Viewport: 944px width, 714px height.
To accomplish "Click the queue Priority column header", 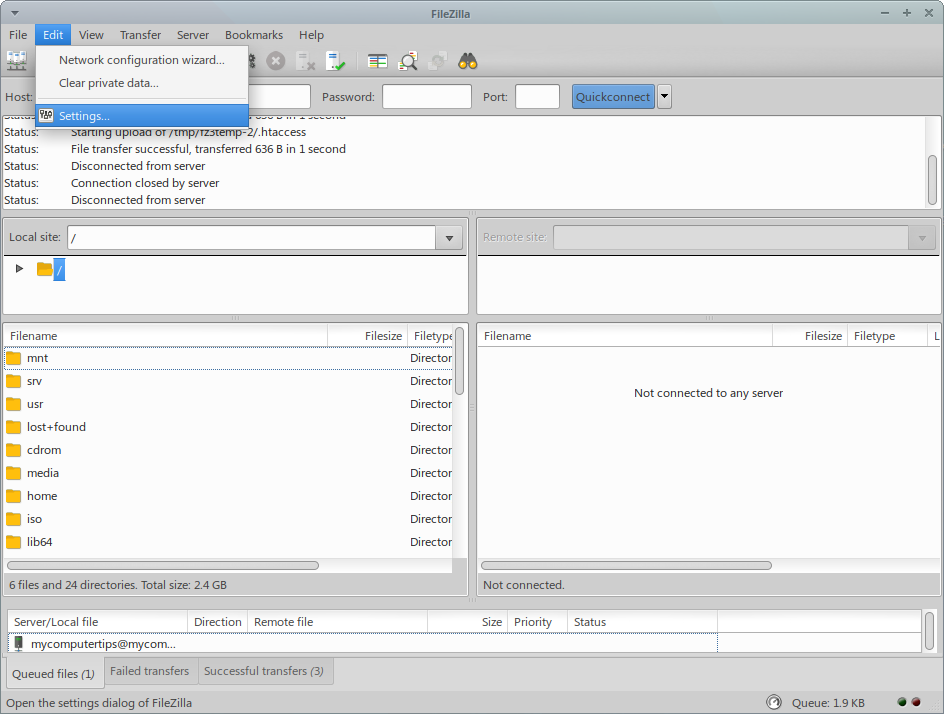I will [538, 622].
